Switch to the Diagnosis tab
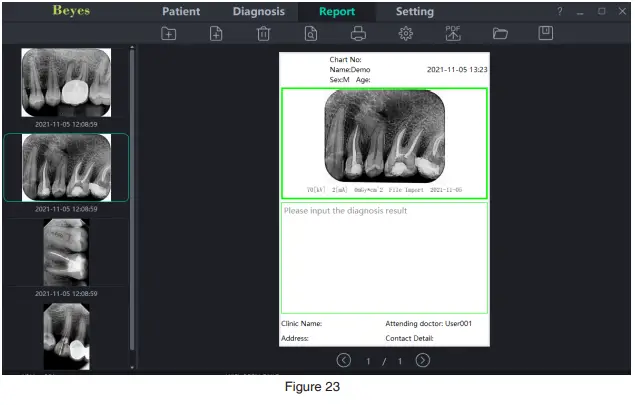Screen dimensions: 635x405 coord(258,12)
